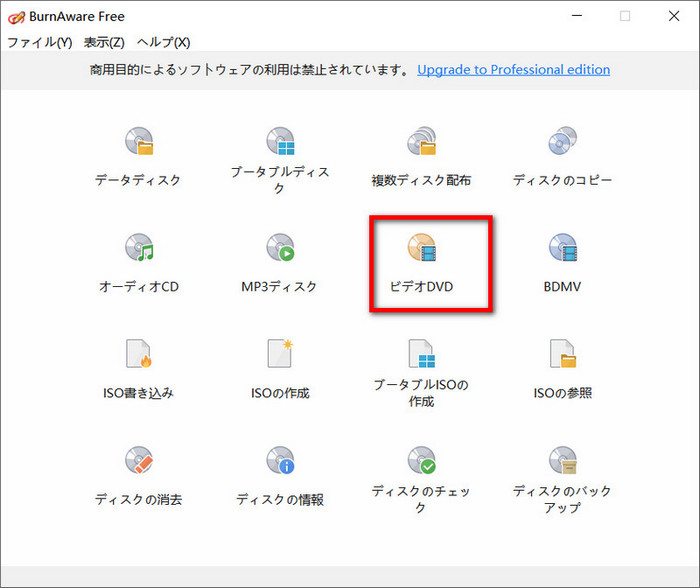The image size is (700, 588).
Task: Open the ビデオDVD film disc icon
Action: click(421, 247)
